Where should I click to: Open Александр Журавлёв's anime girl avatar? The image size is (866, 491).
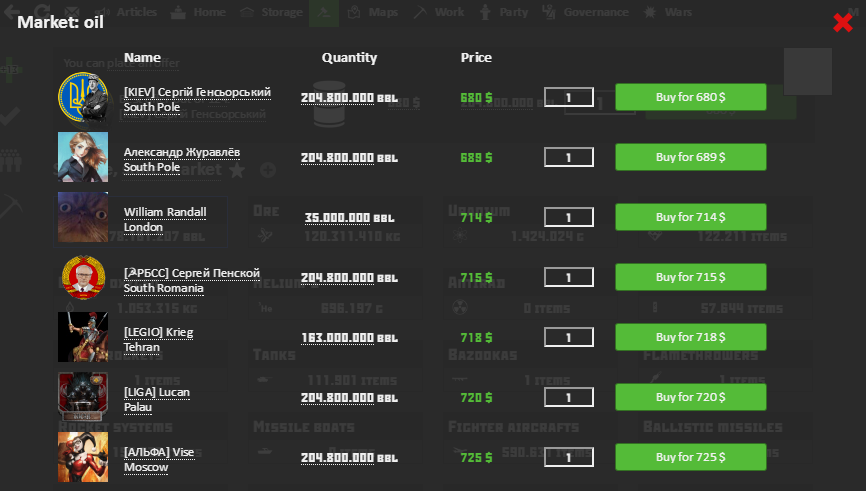click(x=83, y=158)
